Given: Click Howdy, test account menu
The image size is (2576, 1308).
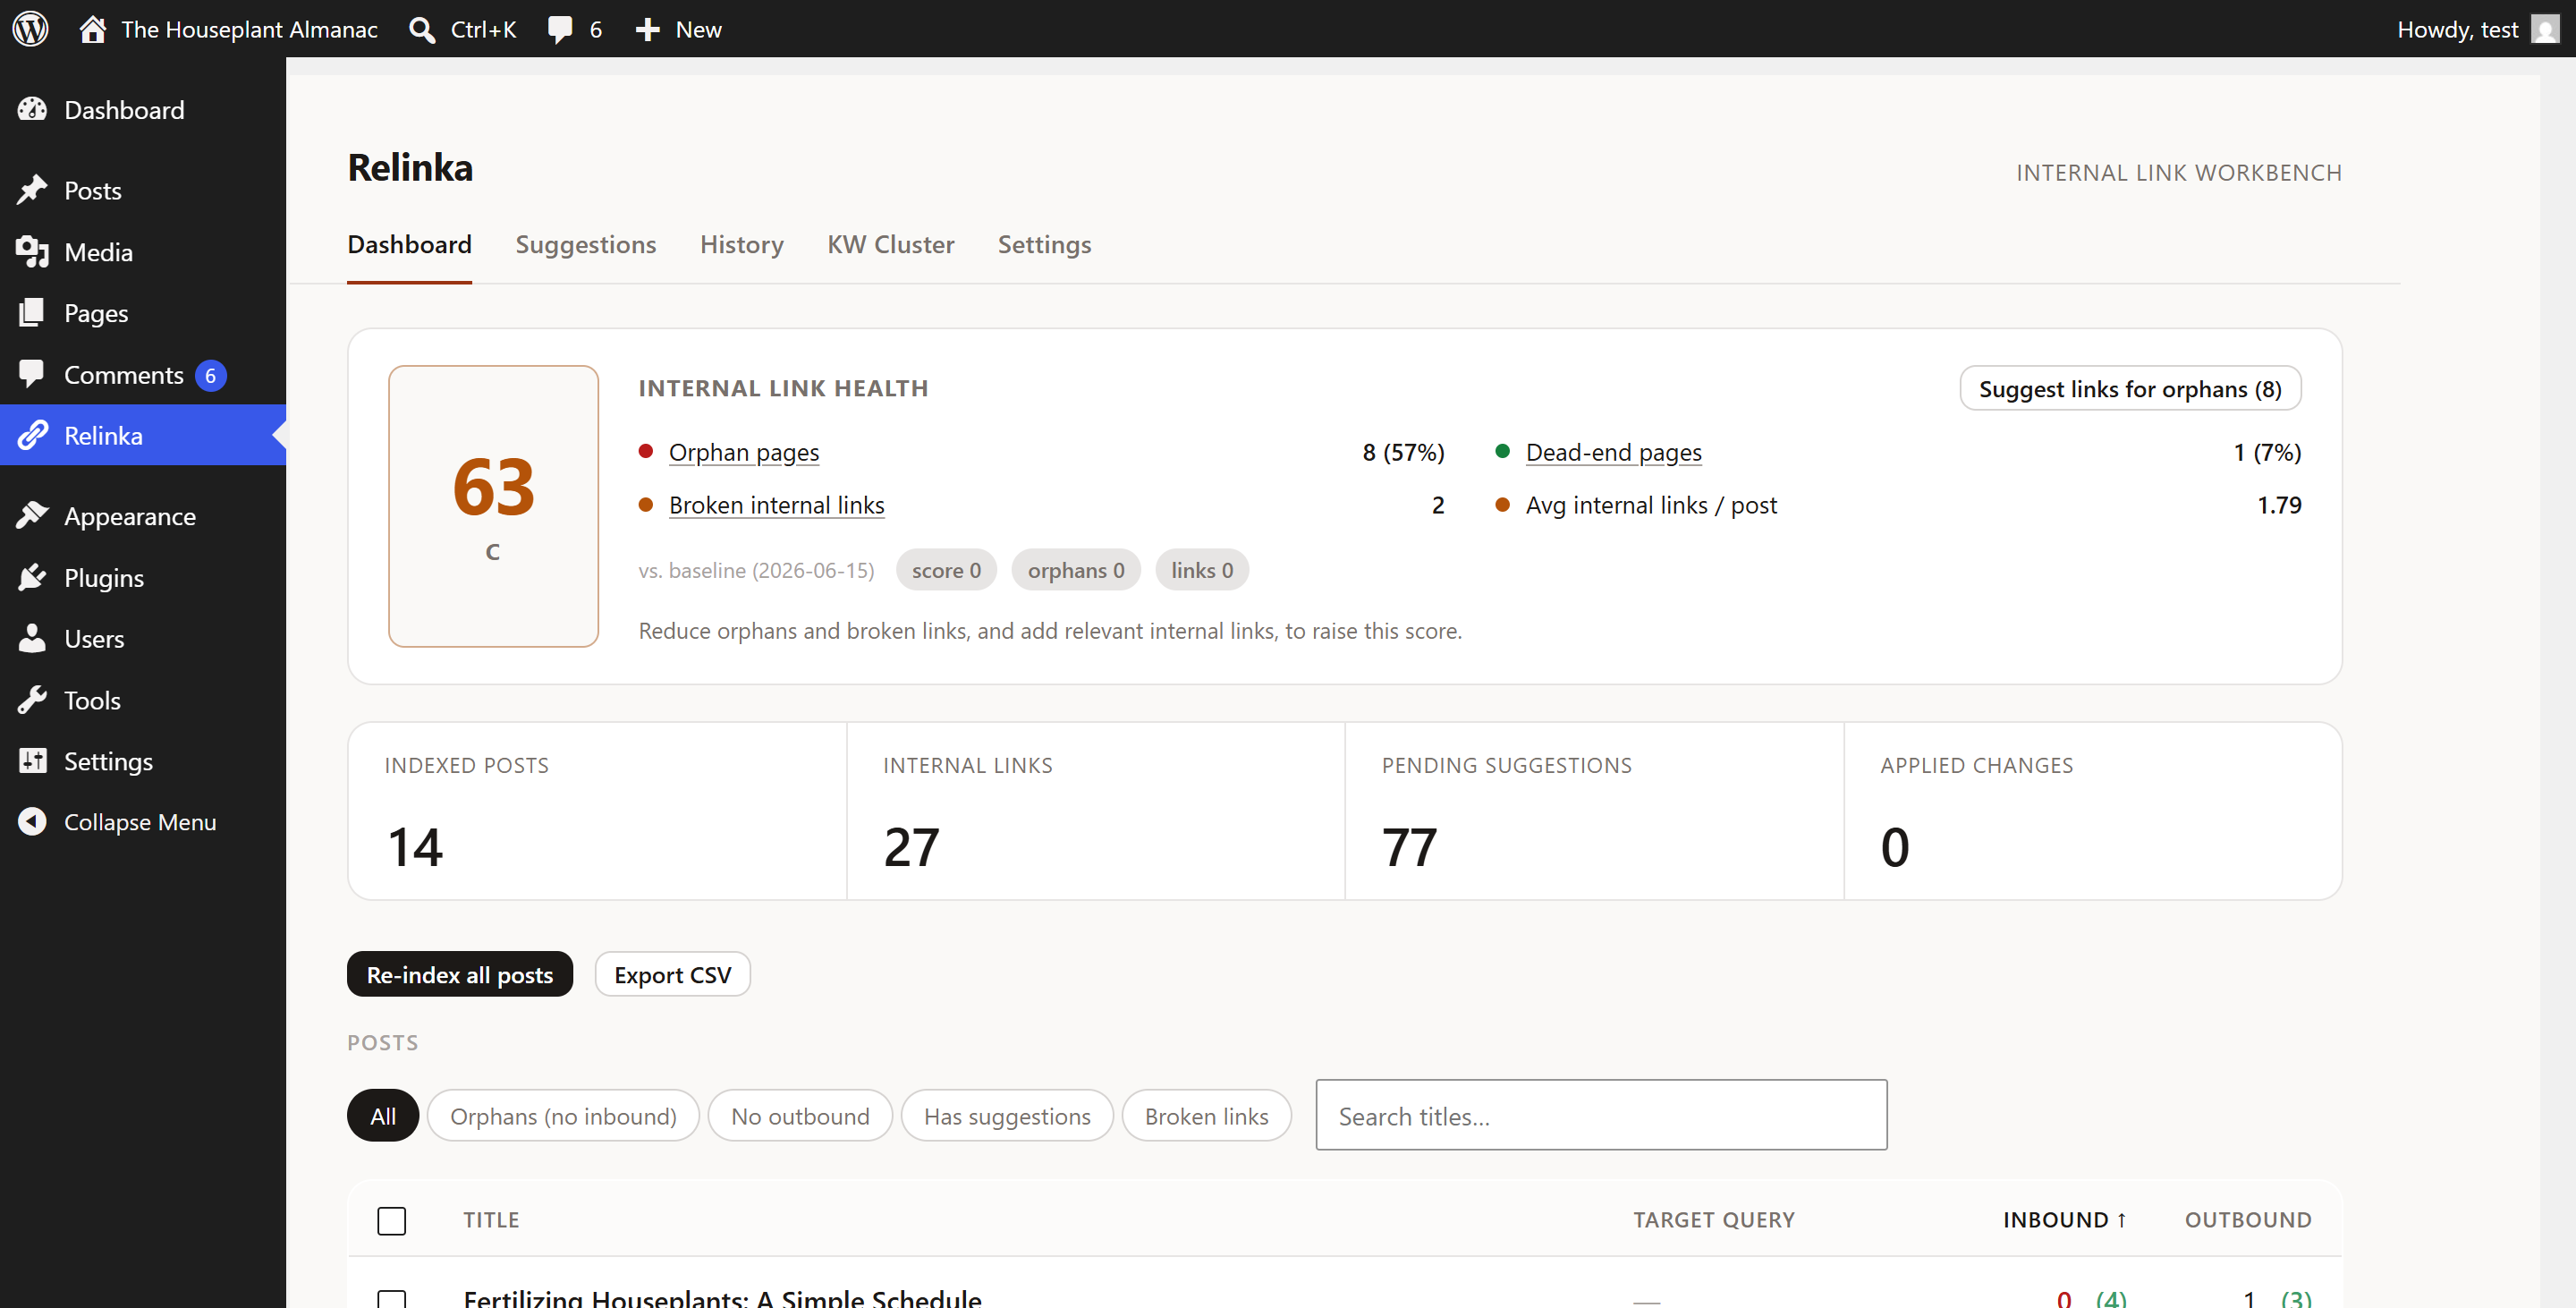Looking at the screenshot, I should coord(2477,29).
